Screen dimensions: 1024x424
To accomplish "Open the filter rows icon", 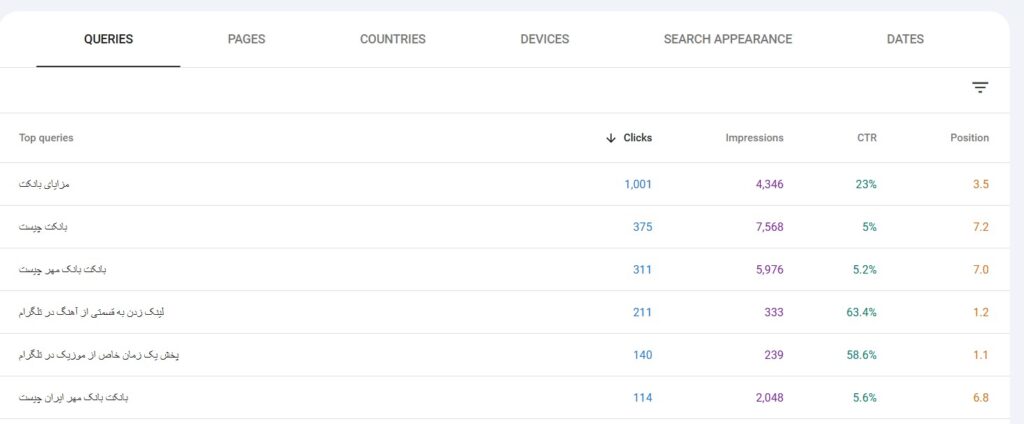I will (x=980, y=88).
